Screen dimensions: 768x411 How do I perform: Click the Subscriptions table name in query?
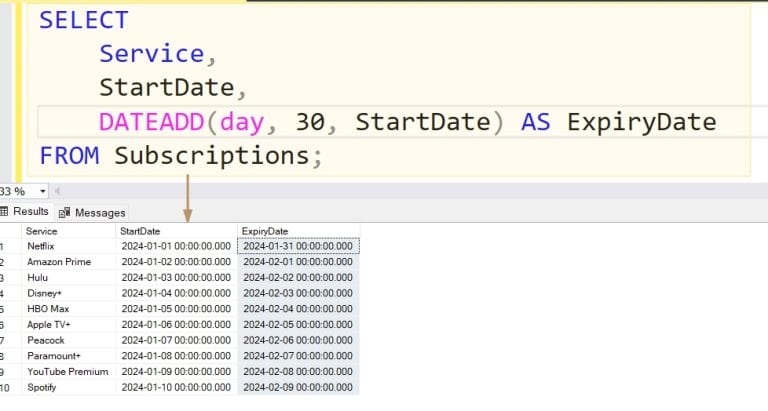tap(212, 156)
